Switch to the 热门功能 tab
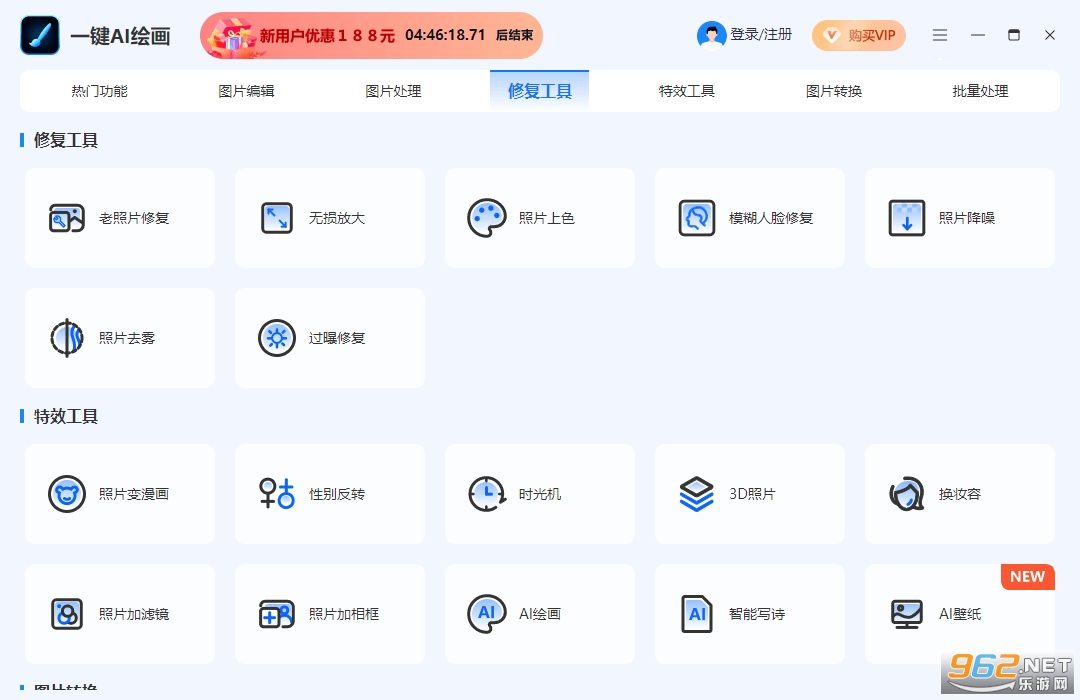This screenshot has height=700, width=1080. point(99,91)
